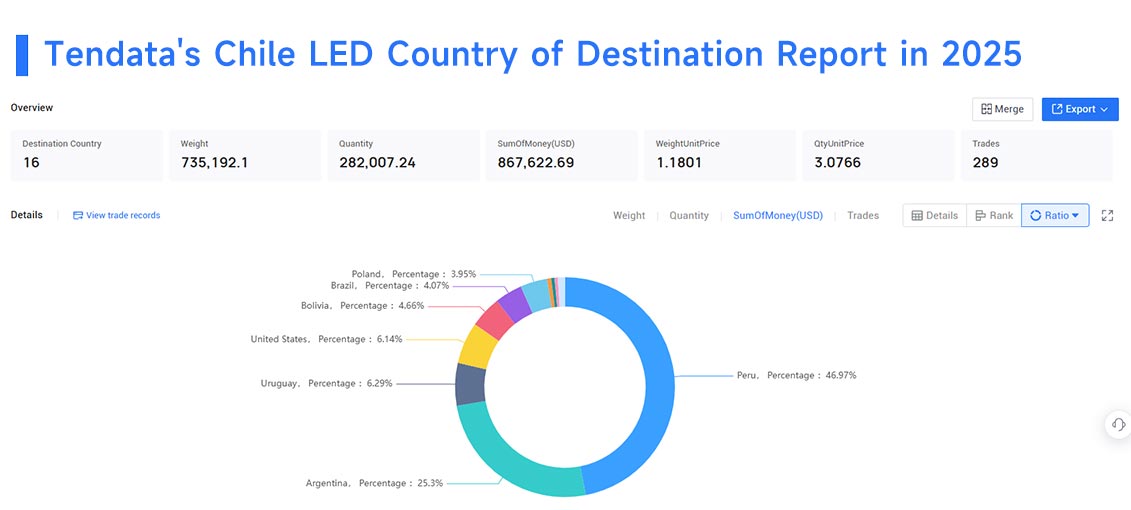The height and width of the screenshot is (510, 1131).
Task: Click the Overview section heading
Action: coord(32,107)
